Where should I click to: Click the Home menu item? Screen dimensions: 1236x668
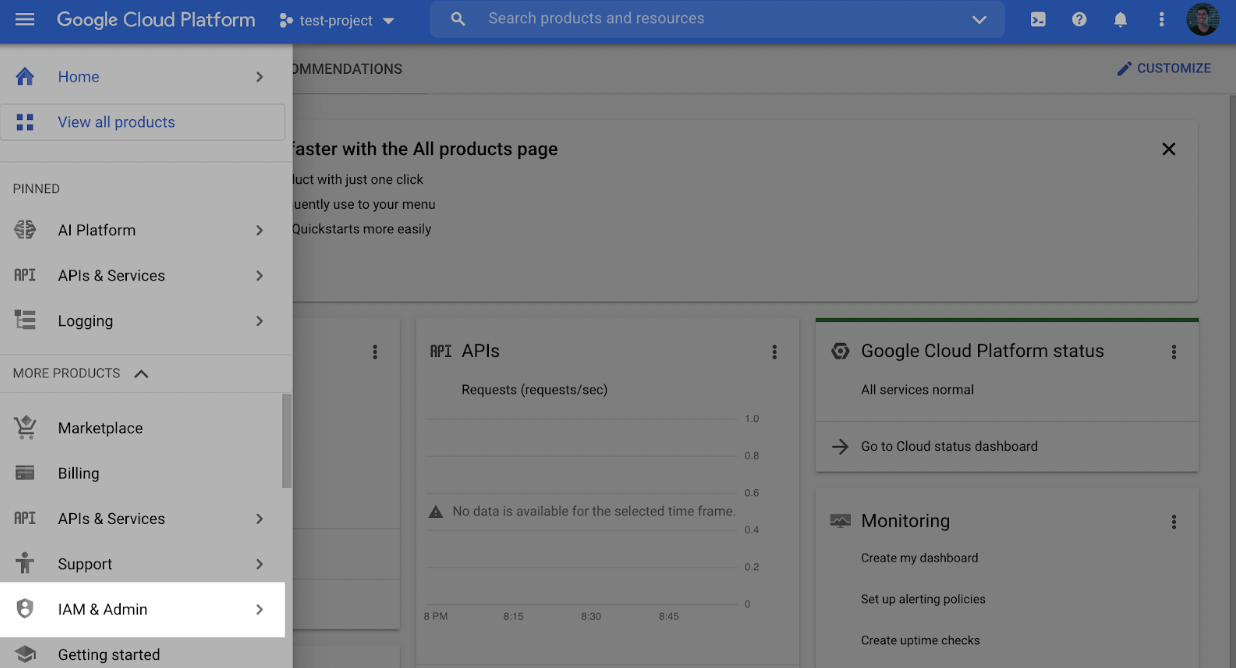click(x=142, y=77)
